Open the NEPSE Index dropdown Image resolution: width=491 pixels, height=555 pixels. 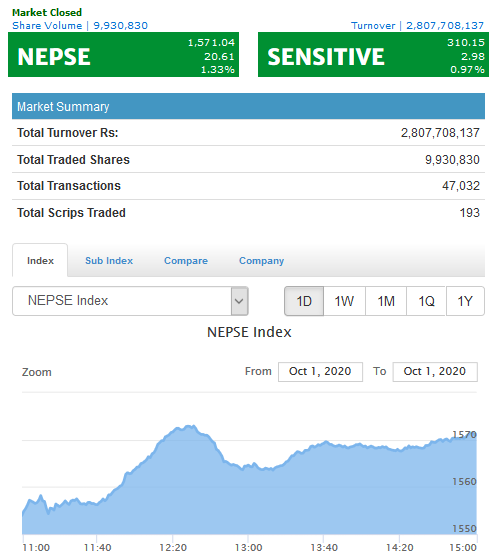(130, 301)
